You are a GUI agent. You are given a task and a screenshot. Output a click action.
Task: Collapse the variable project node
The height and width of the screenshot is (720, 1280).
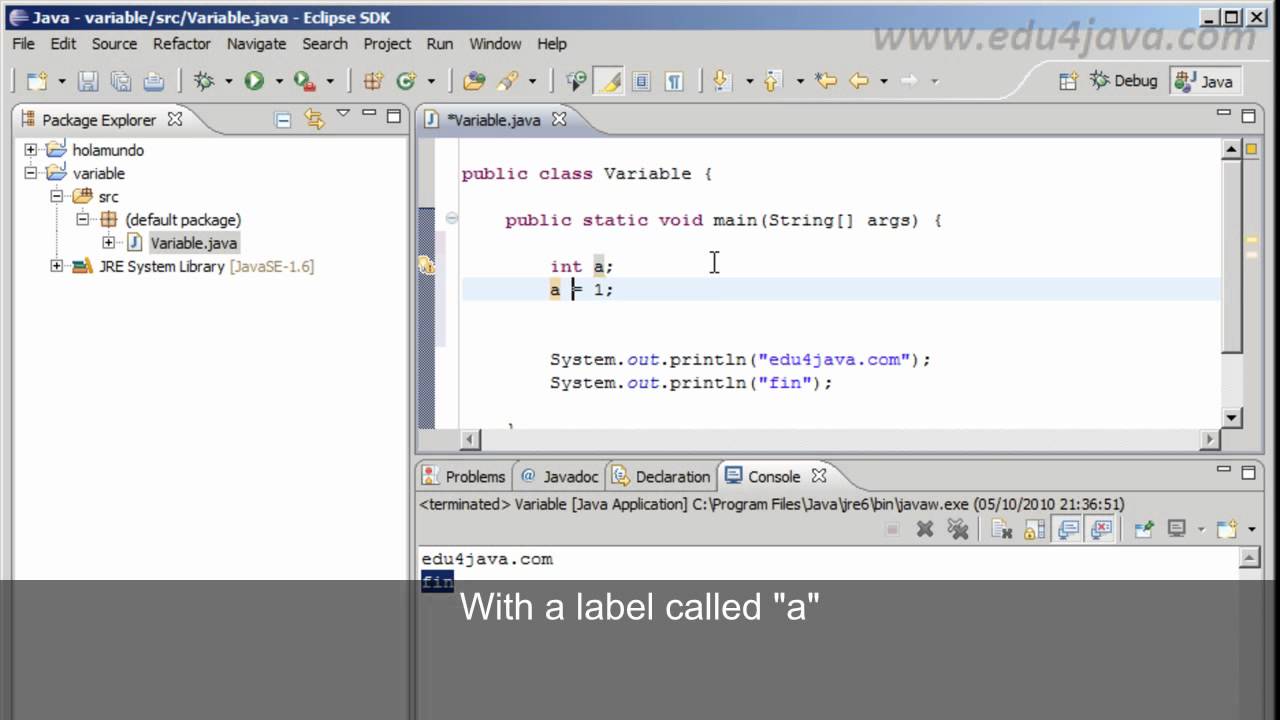[x=31, y=173]
